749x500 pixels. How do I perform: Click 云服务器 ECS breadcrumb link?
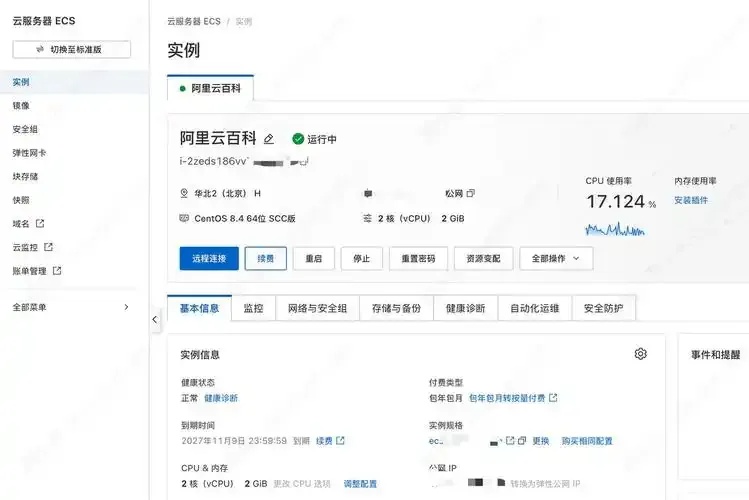click(x=194, y=21)
